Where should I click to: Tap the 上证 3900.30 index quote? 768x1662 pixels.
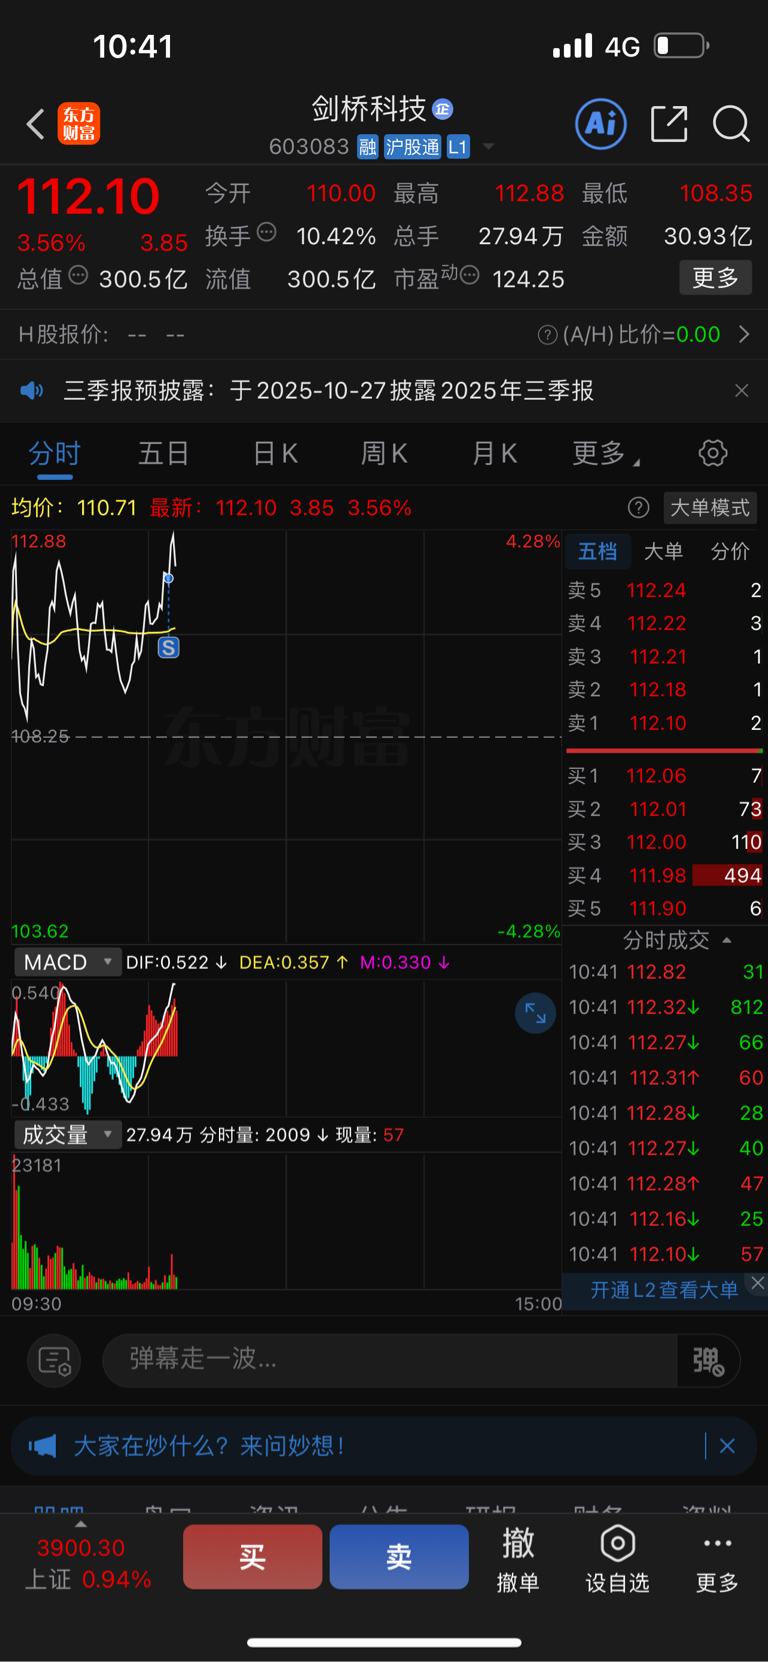[88, 1564]
